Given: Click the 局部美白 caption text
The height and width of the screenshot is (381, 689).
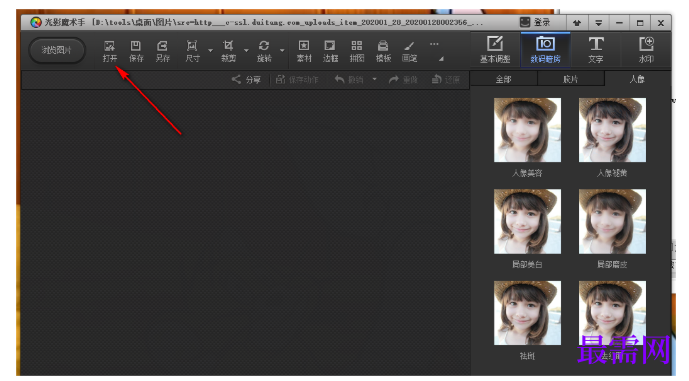Looking at the screenshot, I should pos(527,265).
